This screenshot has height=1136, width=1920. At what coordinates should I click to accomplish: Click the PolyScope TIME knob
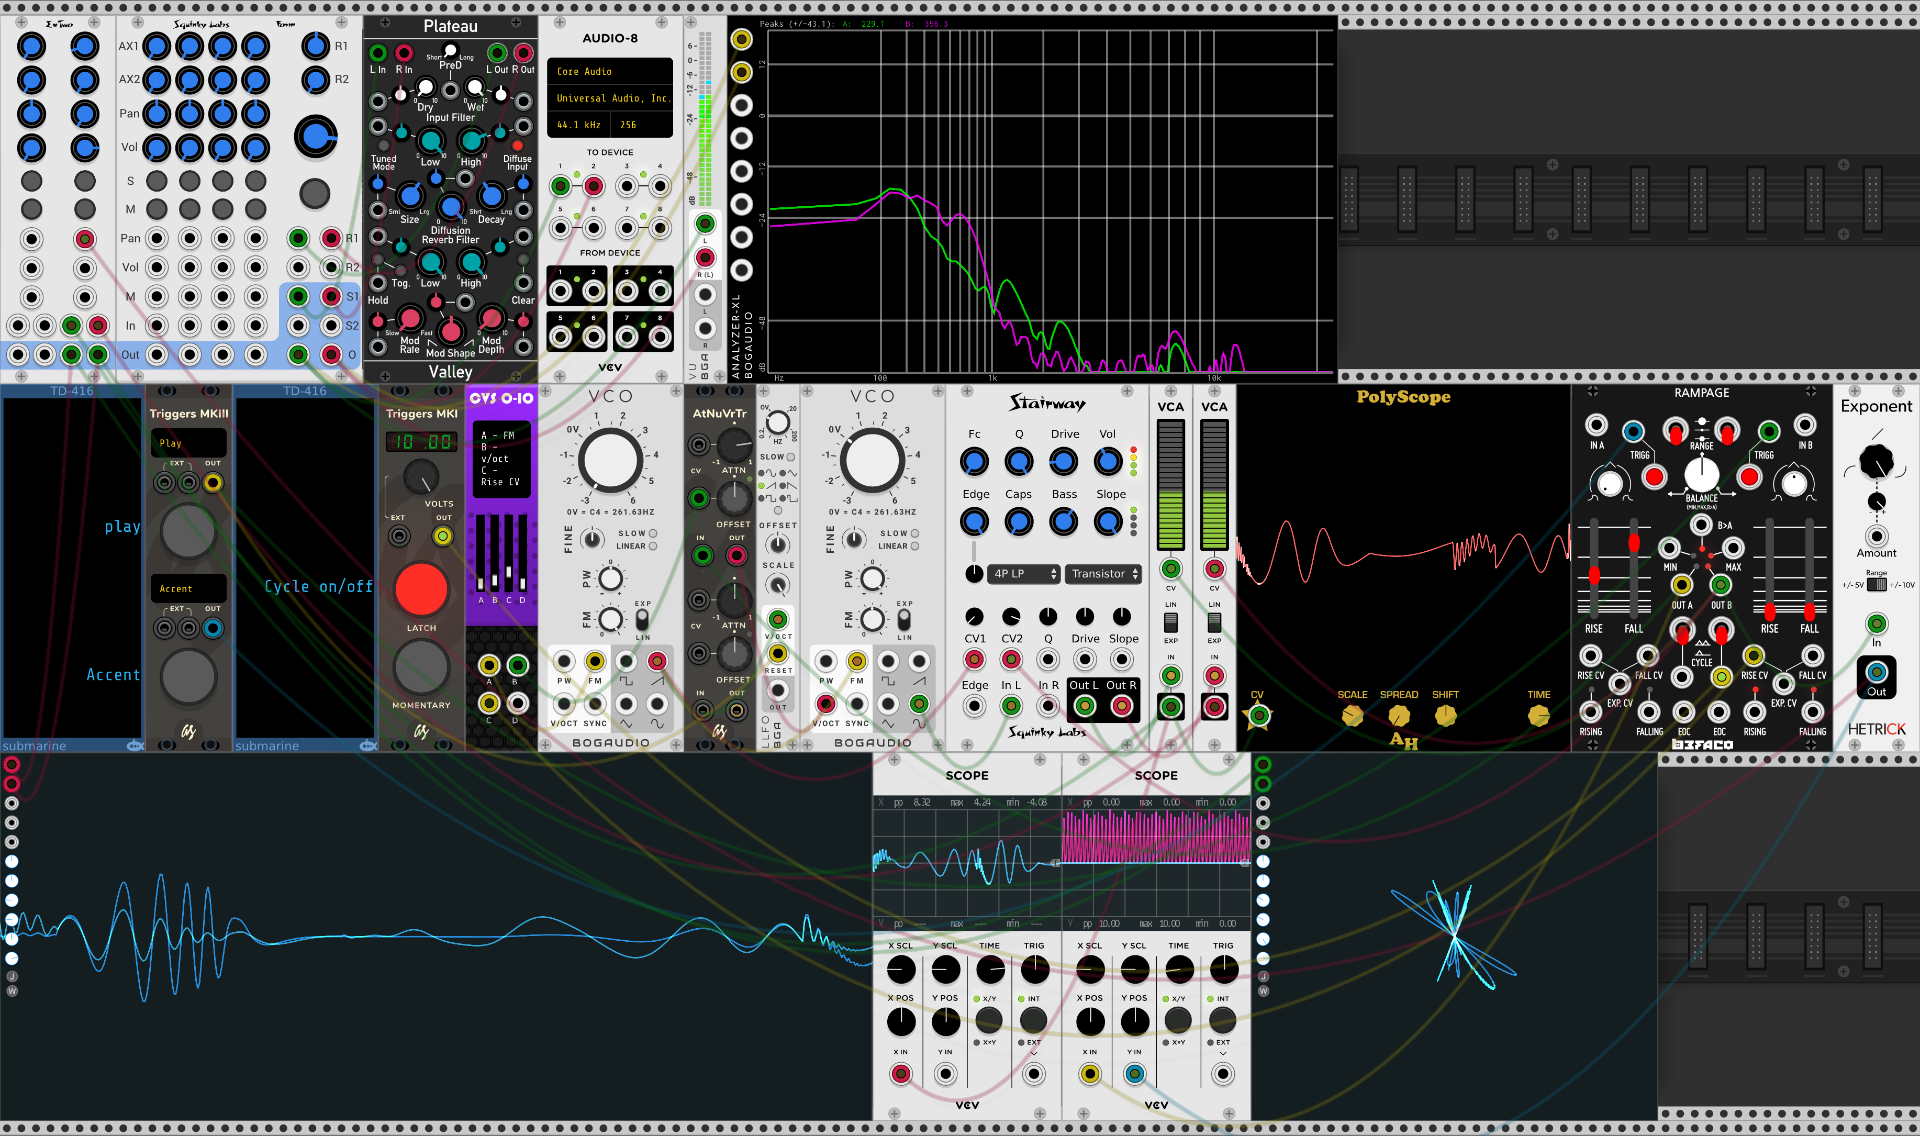coord(1539,715)
